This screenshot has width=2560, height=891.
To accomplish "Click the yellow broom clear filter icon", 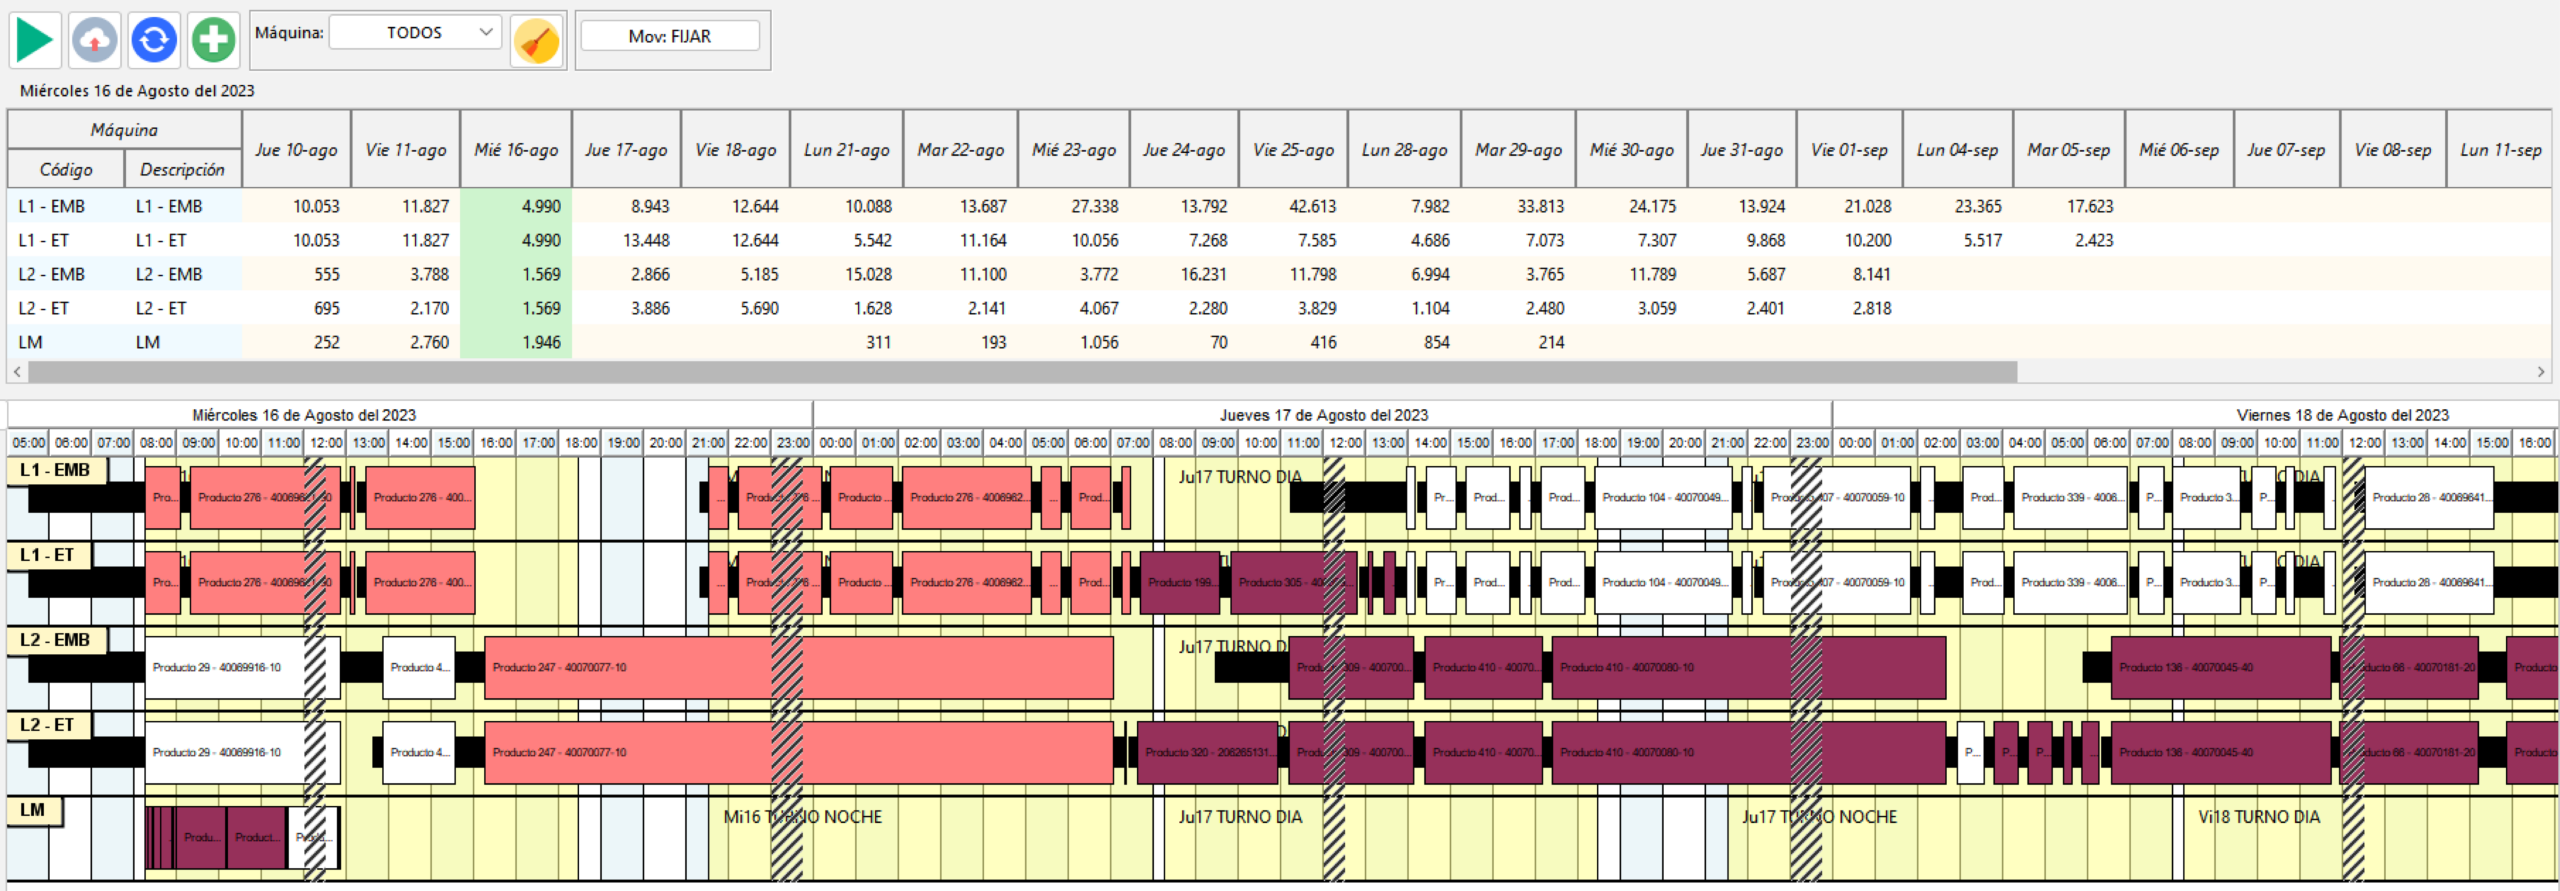I will click(x=537, y=41).
